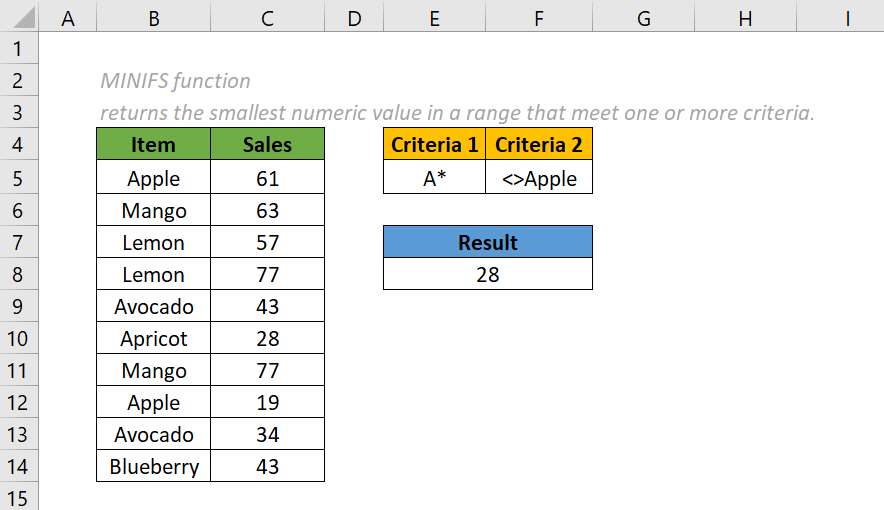Image resolution: width=884 pixels, height=510 pixels.
Task: Select the Criteria 2 orange header cell
Action: click(x=539, y=145)
